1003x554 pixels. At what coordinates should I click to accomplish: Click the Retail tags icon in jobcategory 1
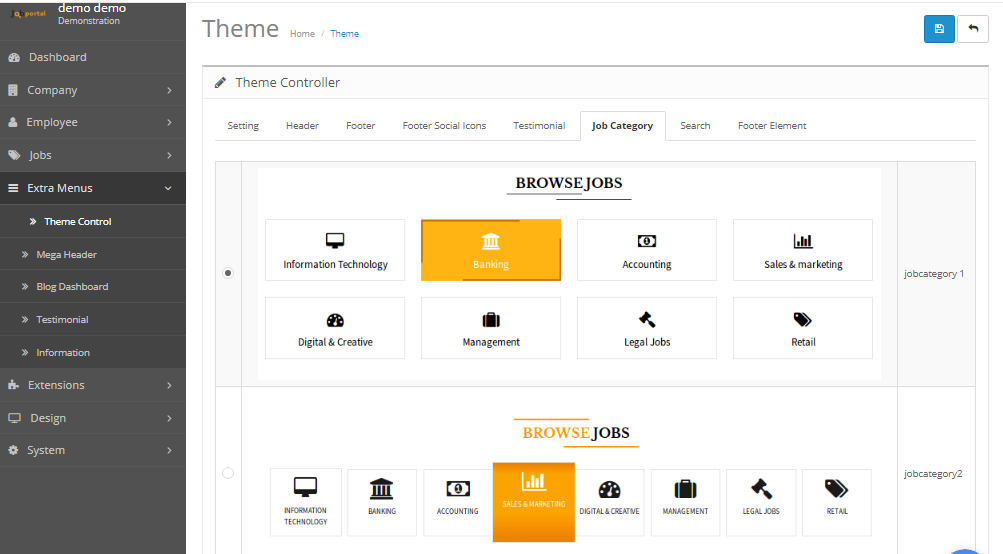[803, 320]
